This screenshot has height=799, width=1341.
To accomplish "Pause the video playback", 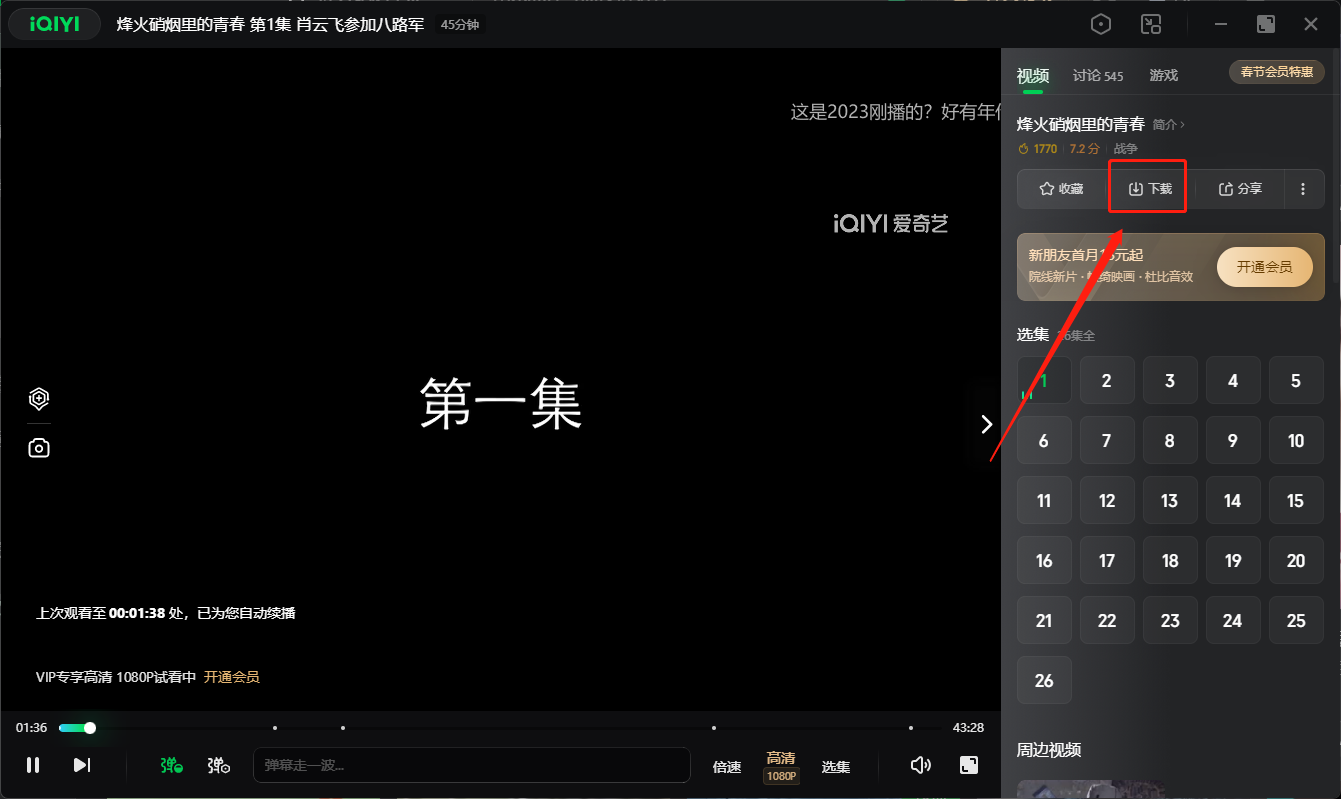I will pyautogui.click(x=33, y=765).
